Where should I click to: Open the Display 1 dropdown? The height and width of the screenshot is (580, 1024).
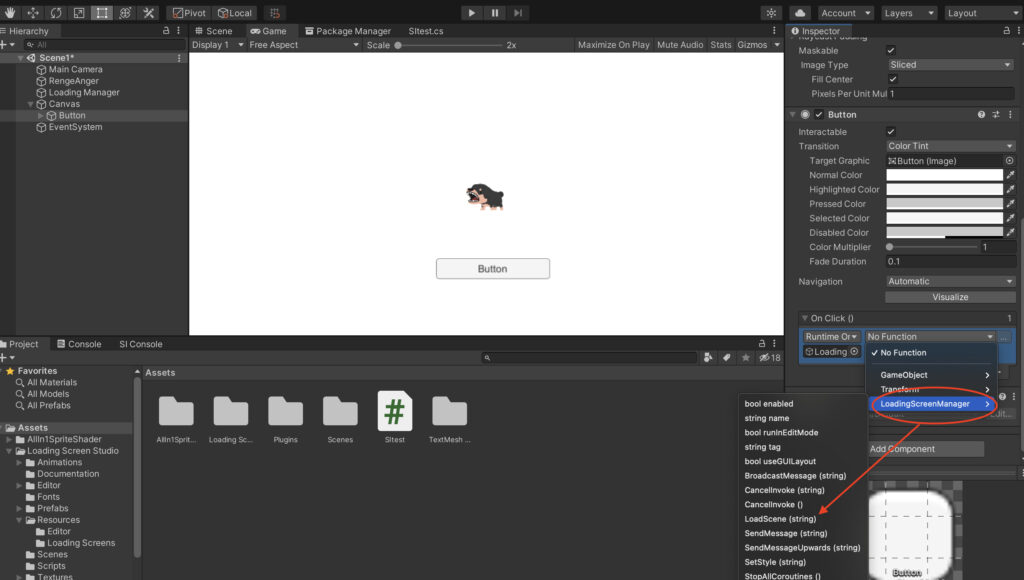217,45
